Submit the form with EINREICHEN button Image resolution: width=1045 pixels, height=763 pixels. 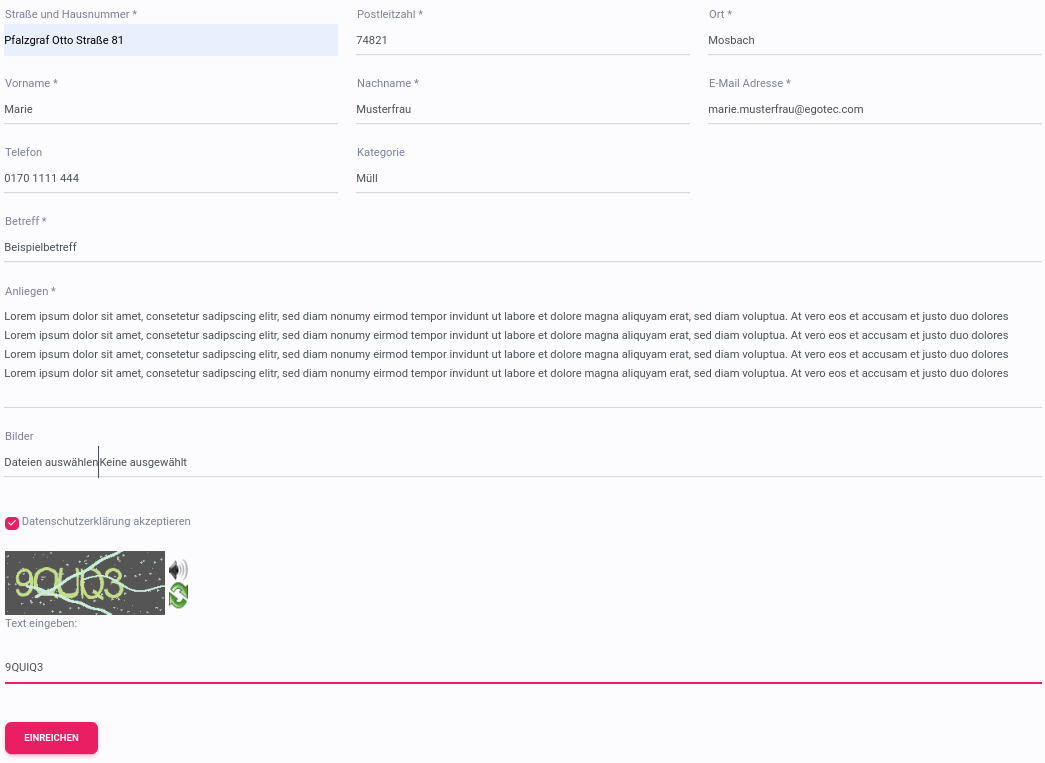click(x=51, y=738)
